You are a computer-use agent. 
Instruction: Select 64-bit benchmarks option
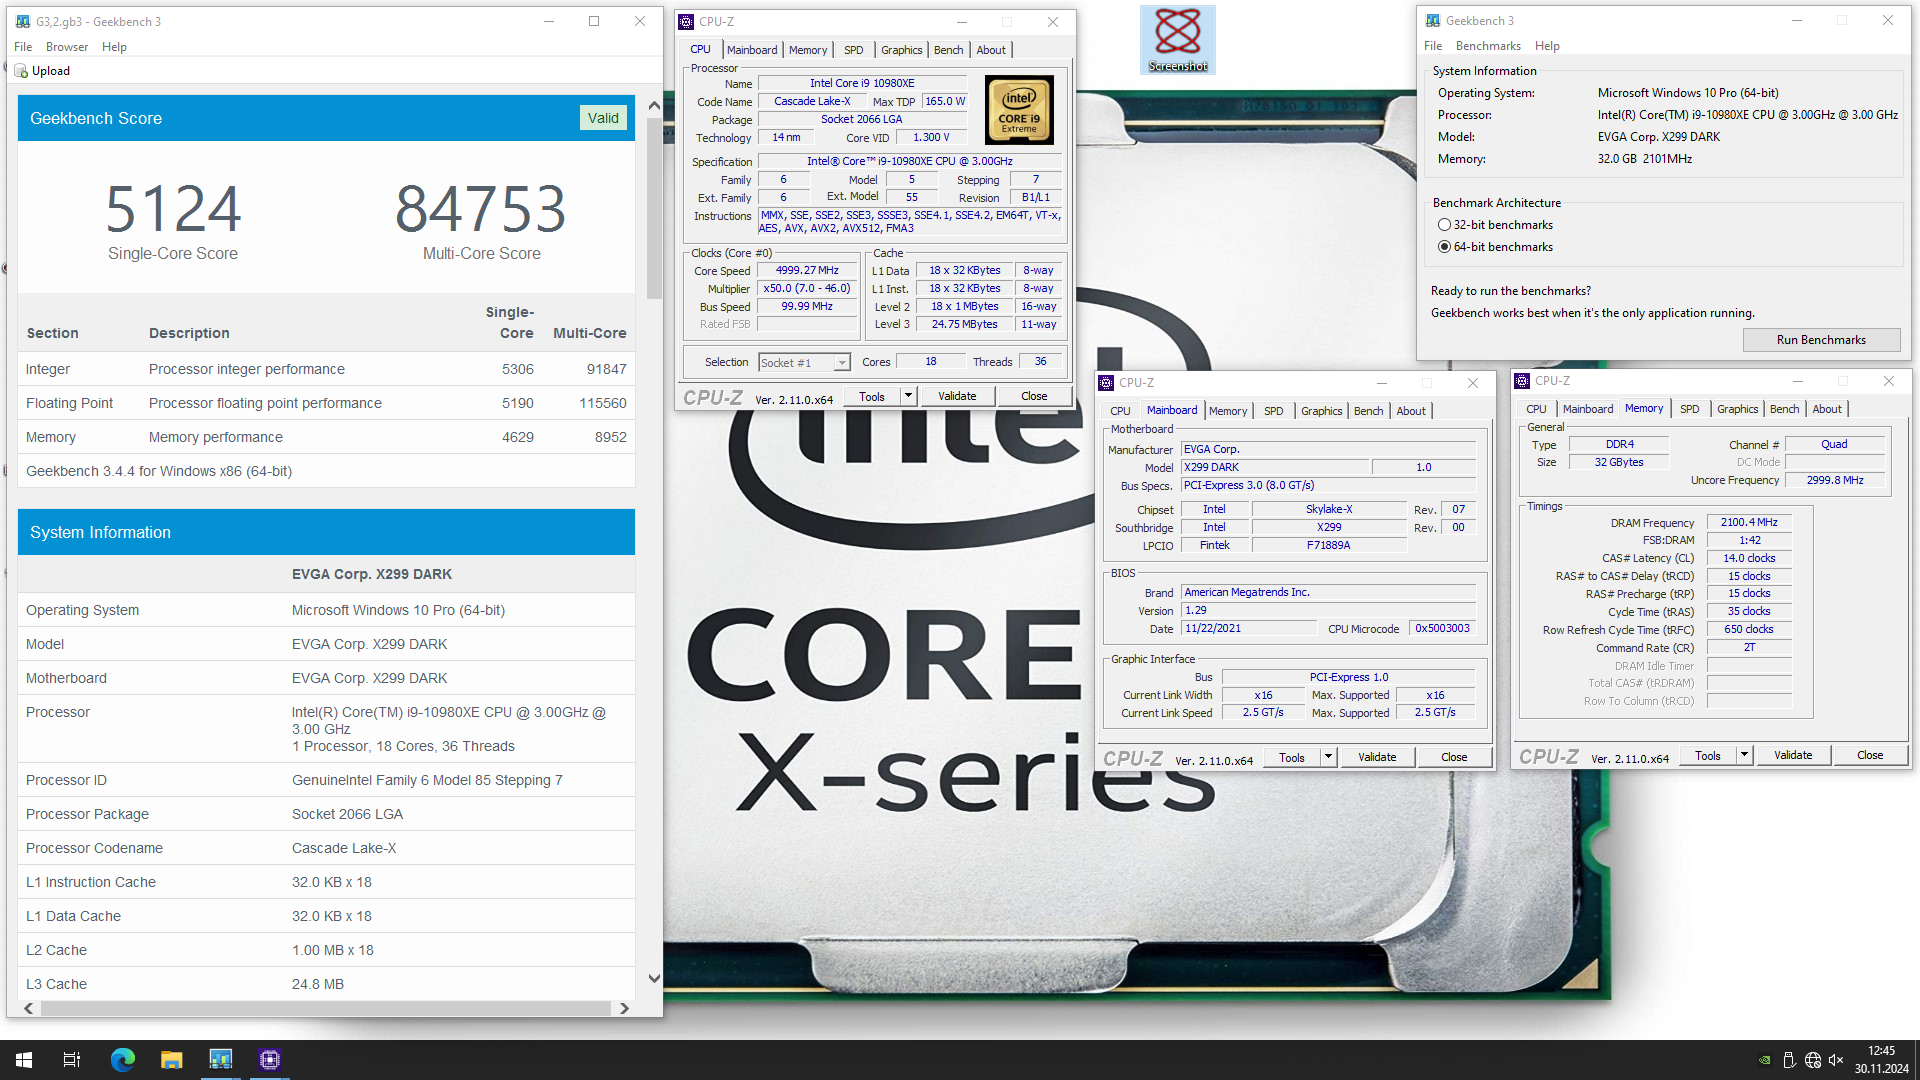point(1444,247)
